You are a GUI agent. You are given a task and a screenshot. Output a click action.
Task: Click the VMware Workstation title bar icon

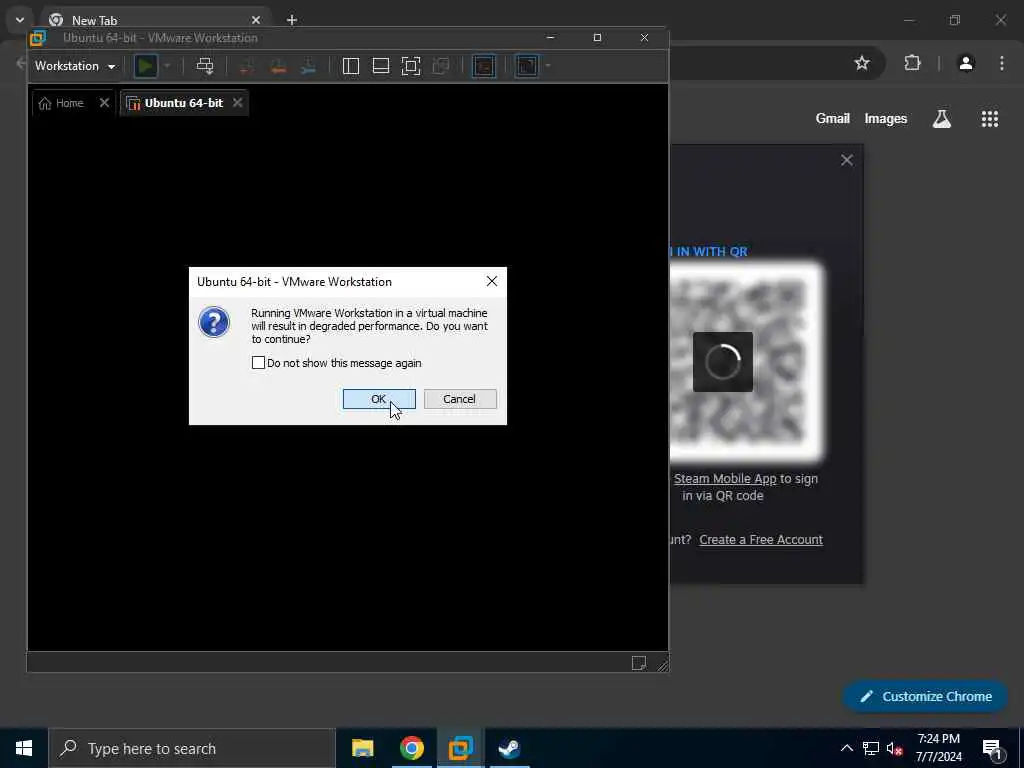click(x=38, y=39)
